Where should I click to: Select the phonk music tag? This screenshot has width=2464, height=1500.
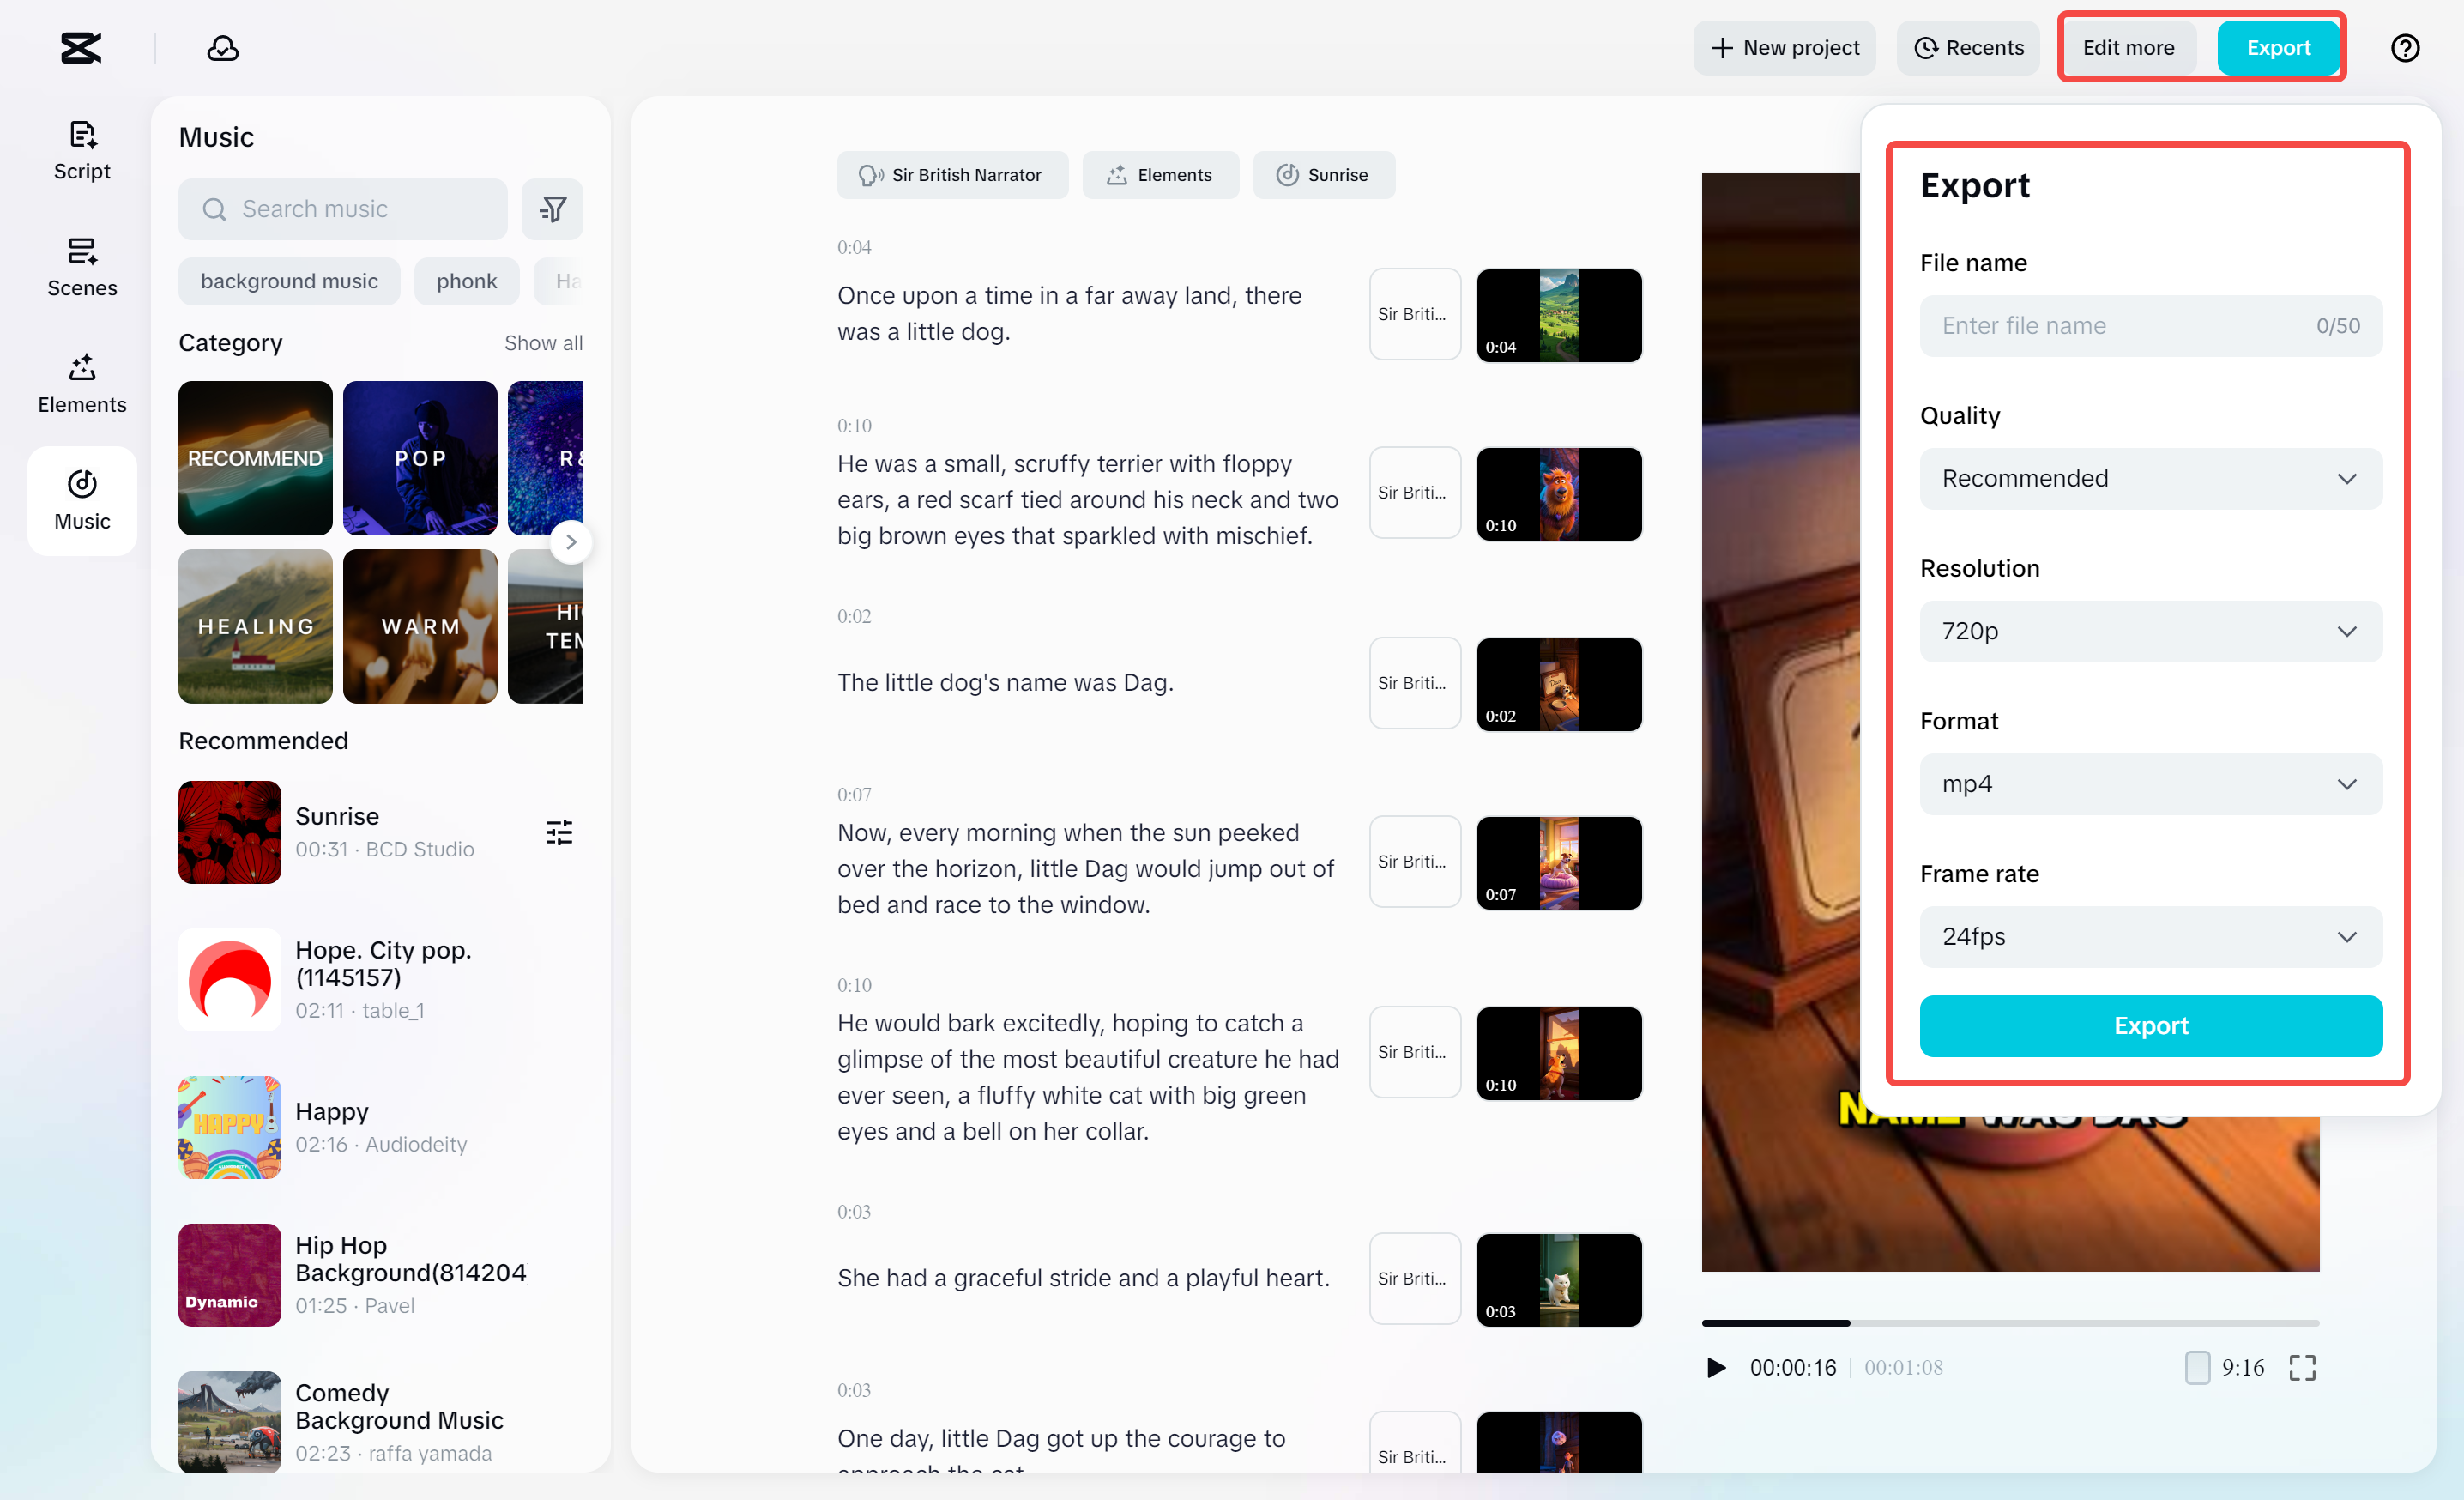[466, 281]
